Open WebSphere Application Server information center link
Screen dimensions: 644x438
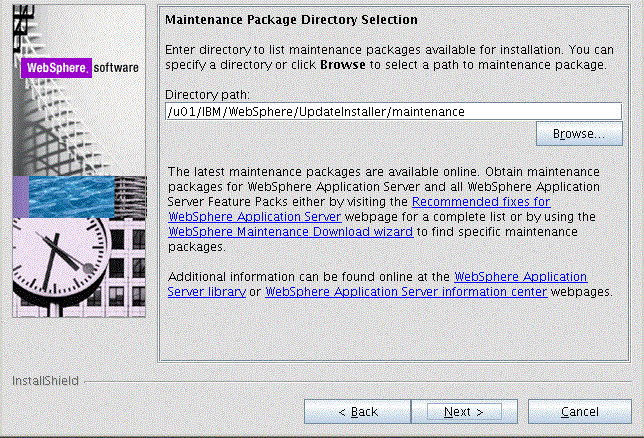click(x=406, y=292)
